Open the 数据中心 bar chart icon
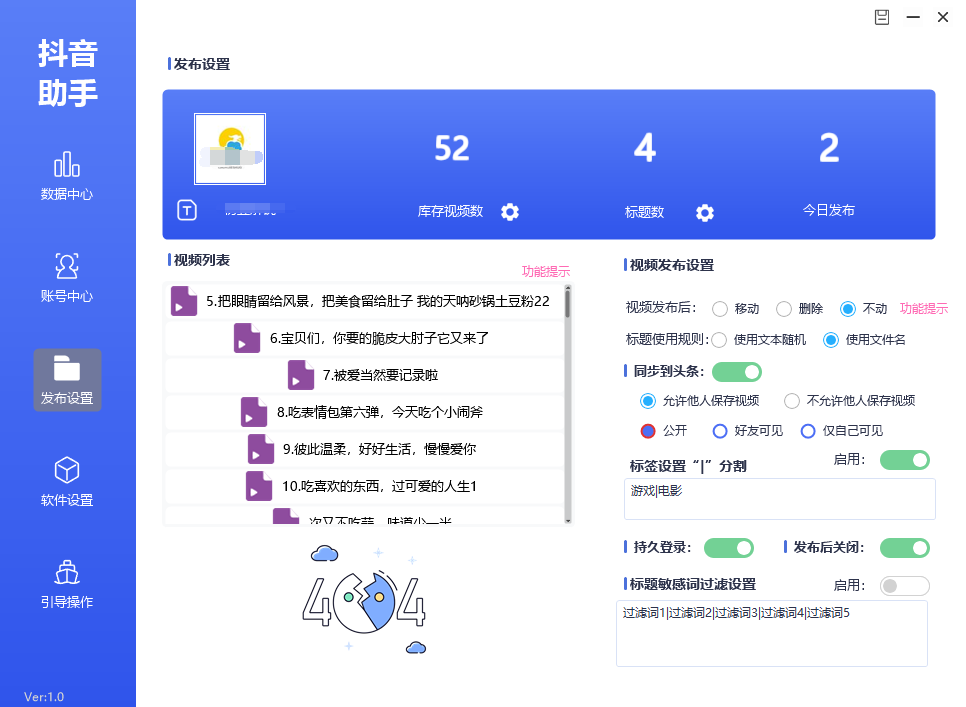The image size is (966, 707). tap(67, 164)
